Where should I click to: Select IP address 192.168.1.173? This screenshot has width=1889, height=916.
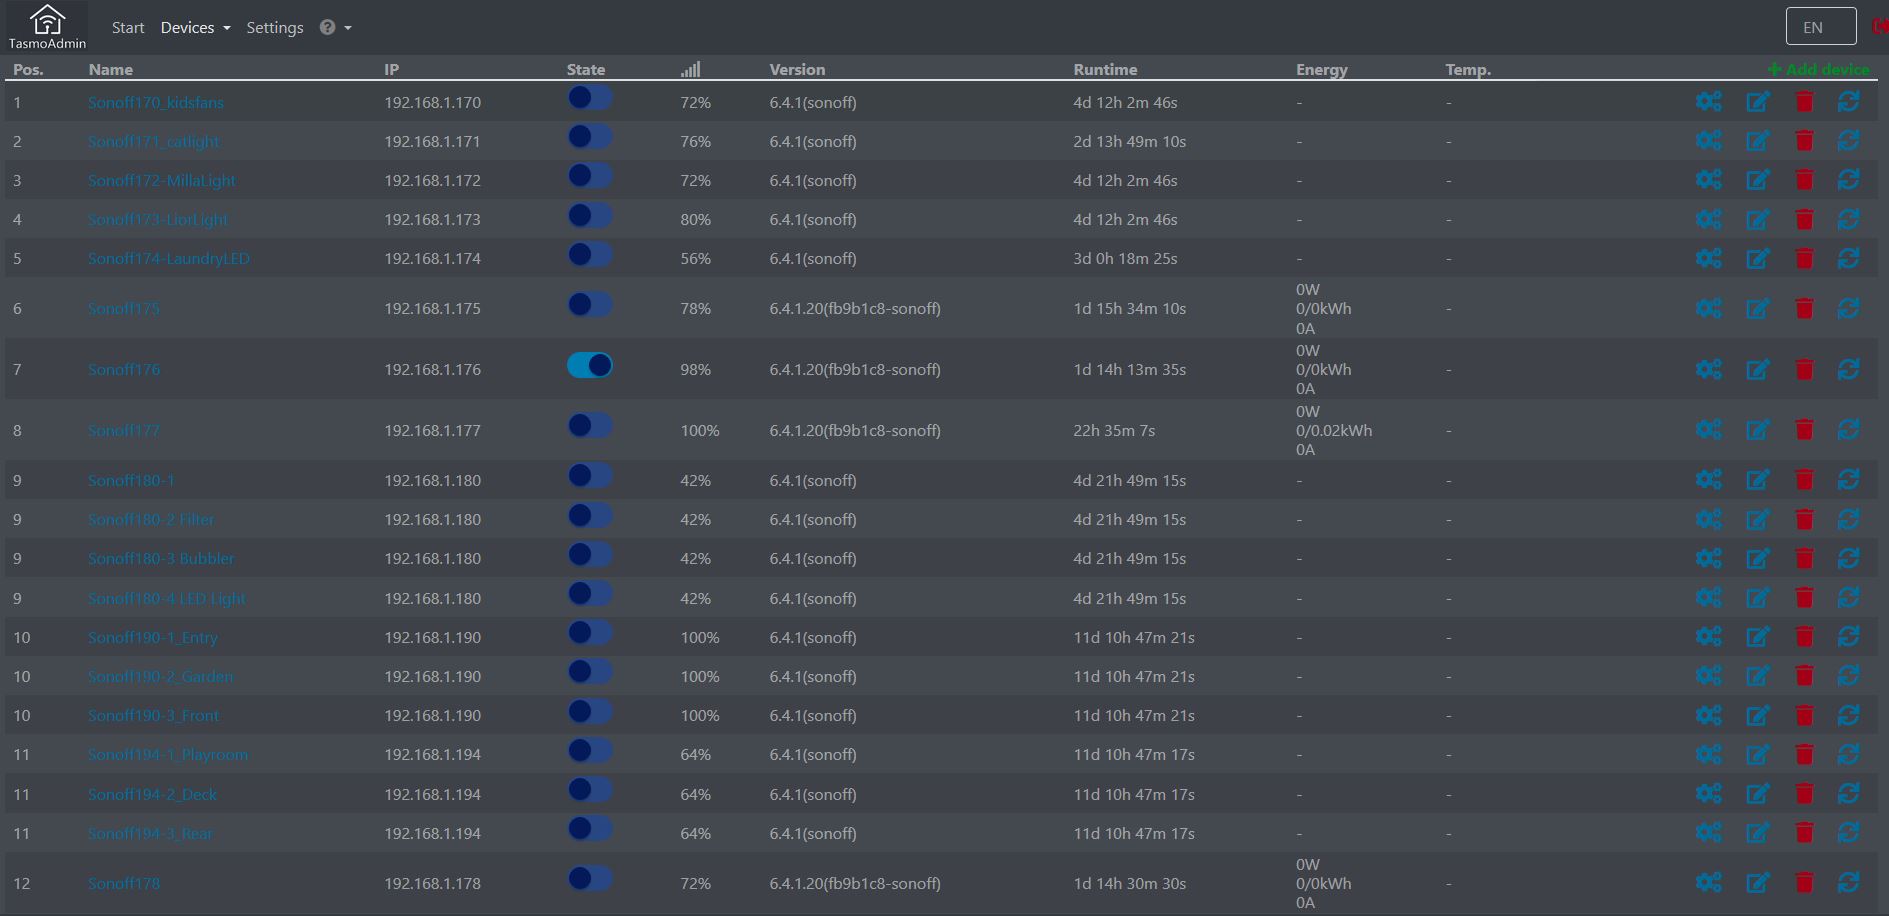click(432, 219)
